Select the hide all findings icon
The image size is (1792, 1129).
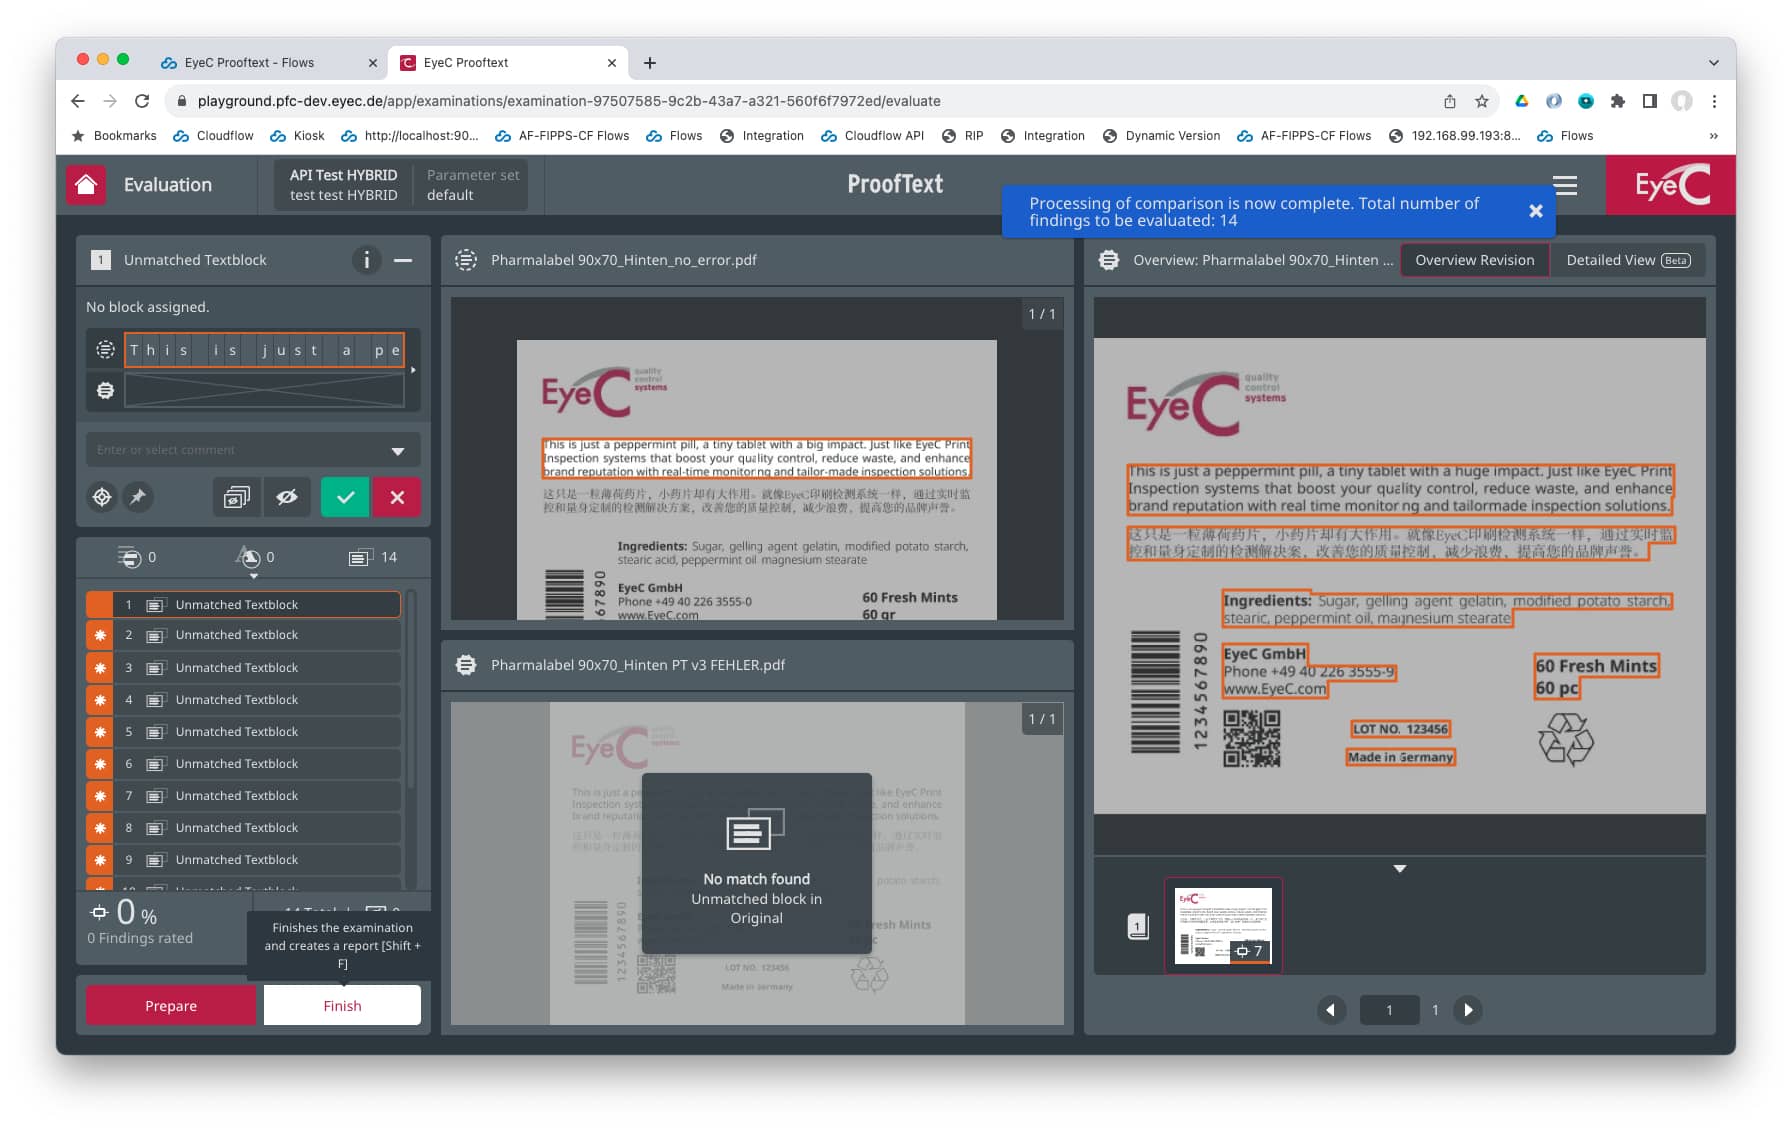236,497
